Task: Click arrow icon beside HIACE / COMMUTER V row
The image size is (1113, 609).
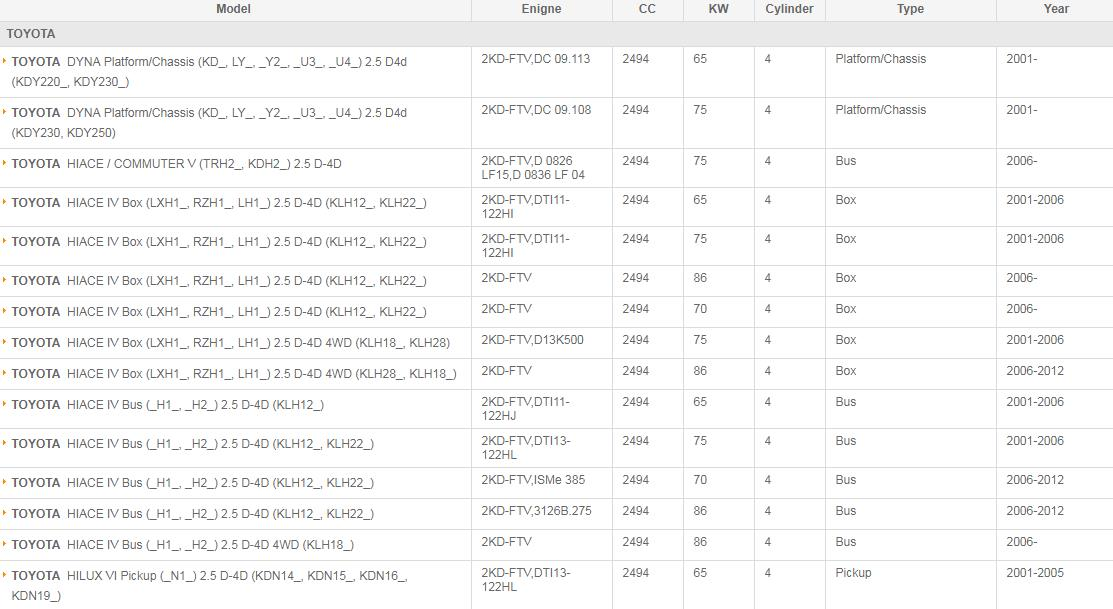Action: click(5, 163)
